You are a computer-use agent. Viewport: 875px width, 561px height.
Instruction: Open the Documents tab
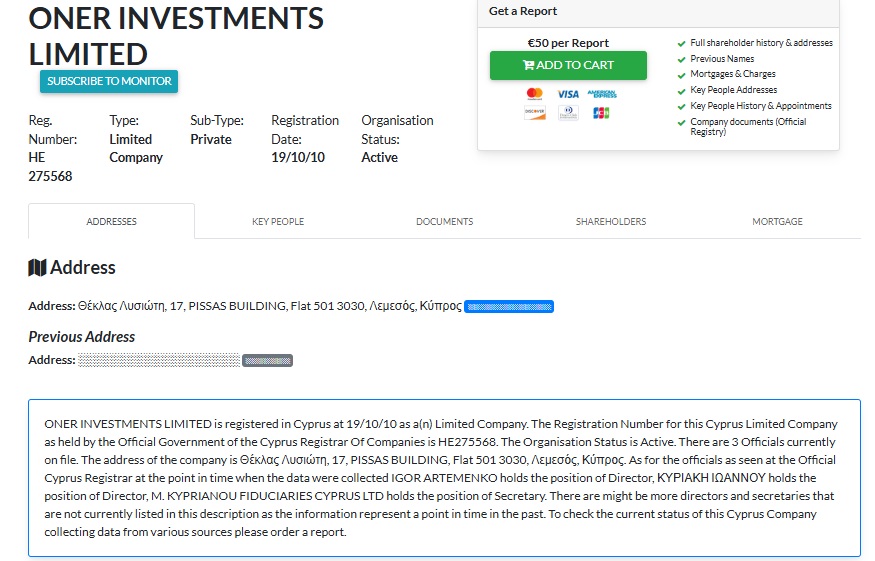(x=444, y=222)
